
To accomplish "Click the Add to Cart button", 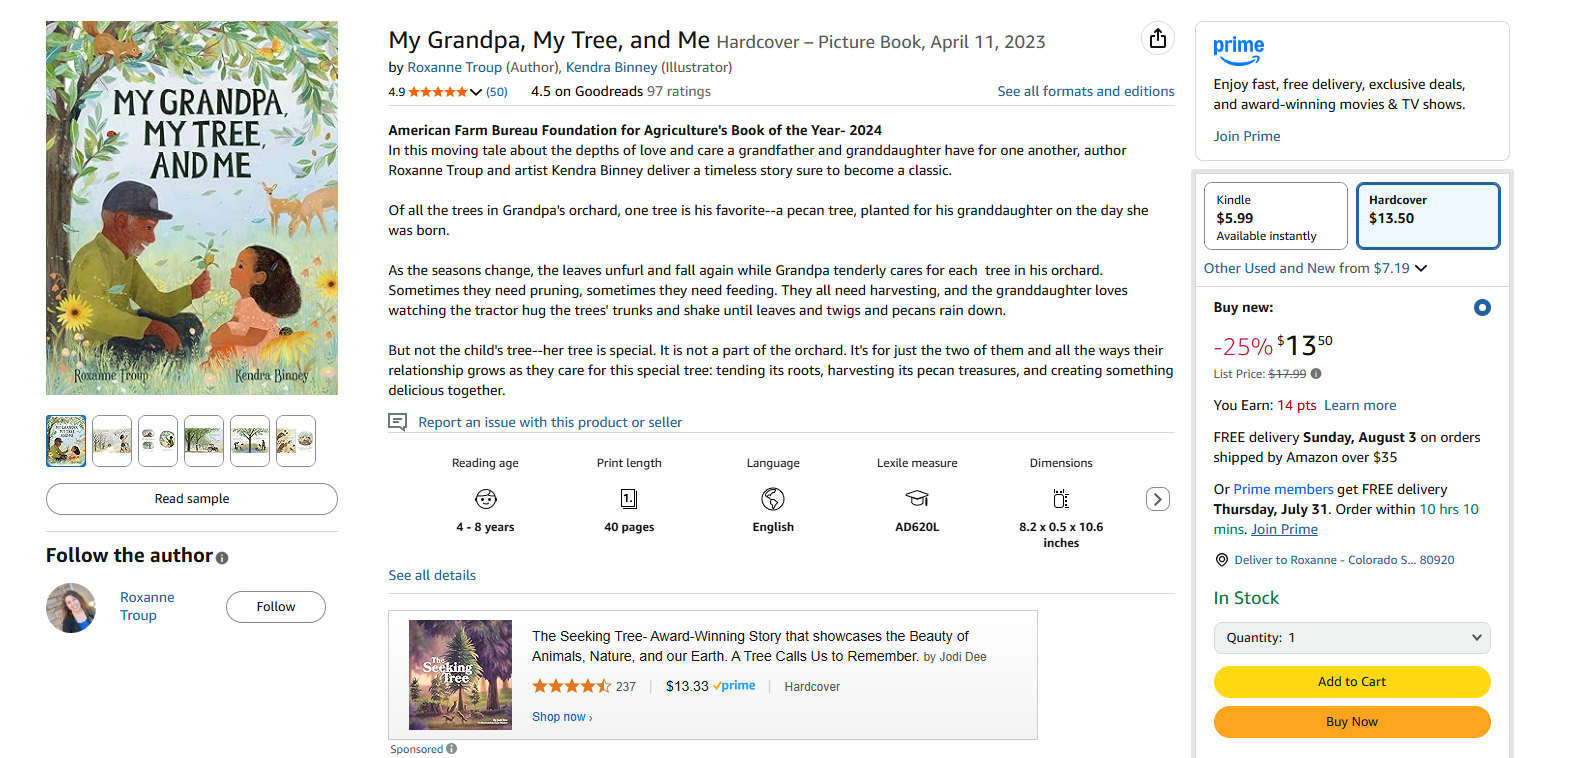I will [x=1351, y=682].
